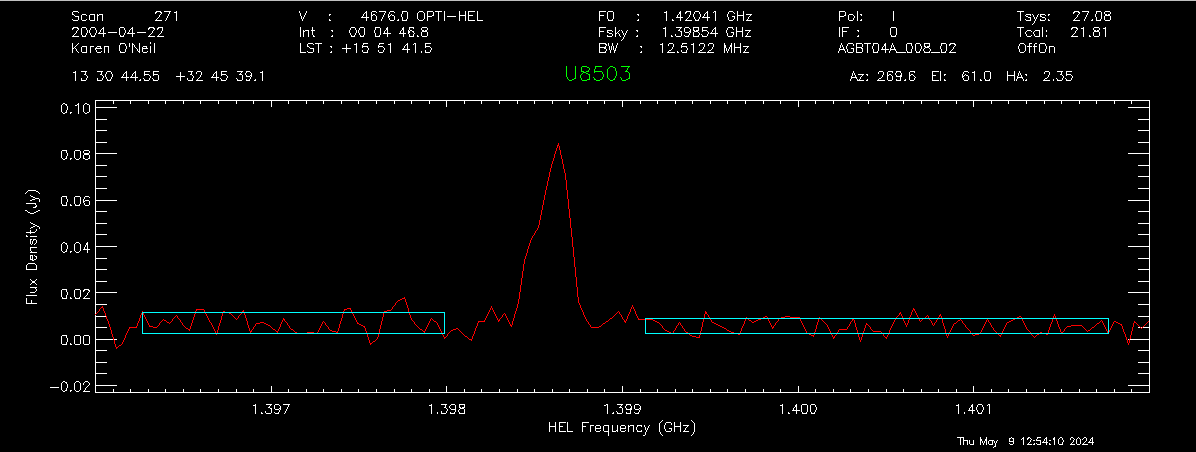This screenshot has width=1196, height=452.
Task: Select the Scan 271 header text
Action: coord(126,16)
